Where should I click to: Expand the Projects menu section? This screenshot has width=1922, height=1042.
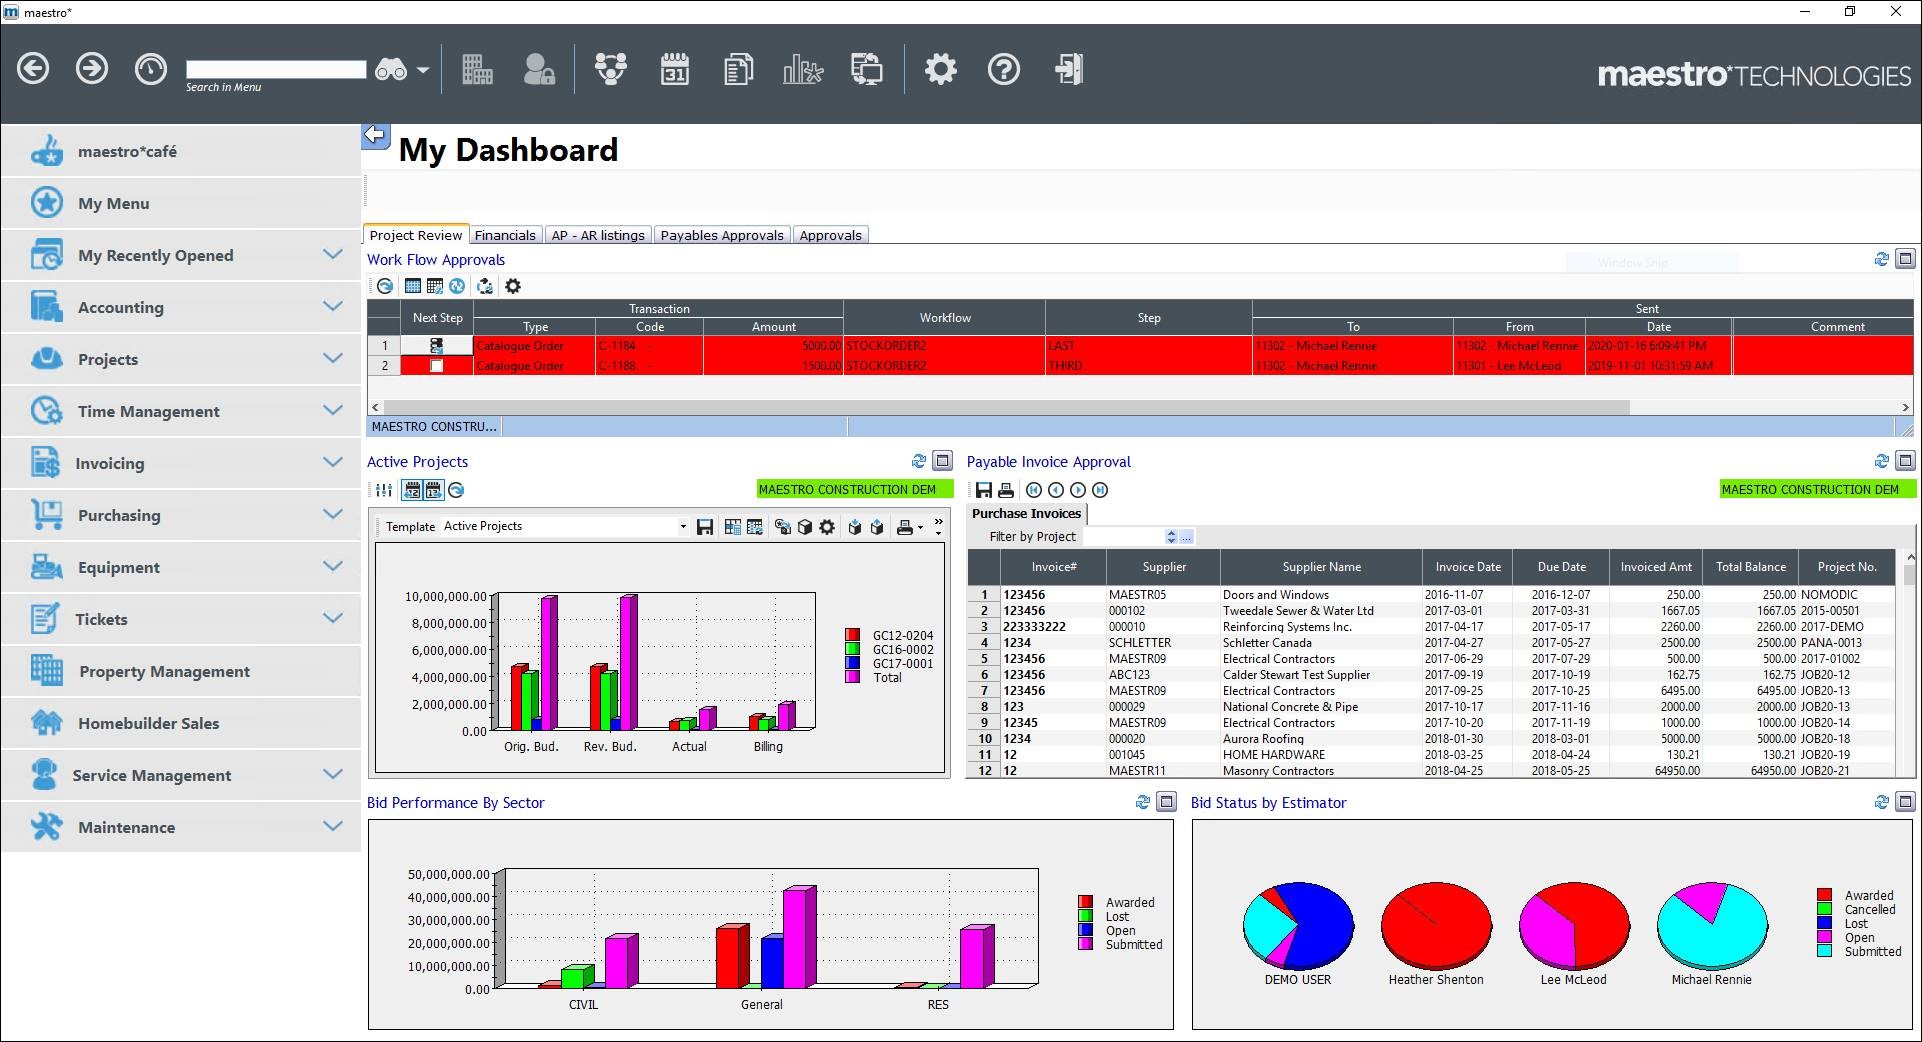point(333,359)
